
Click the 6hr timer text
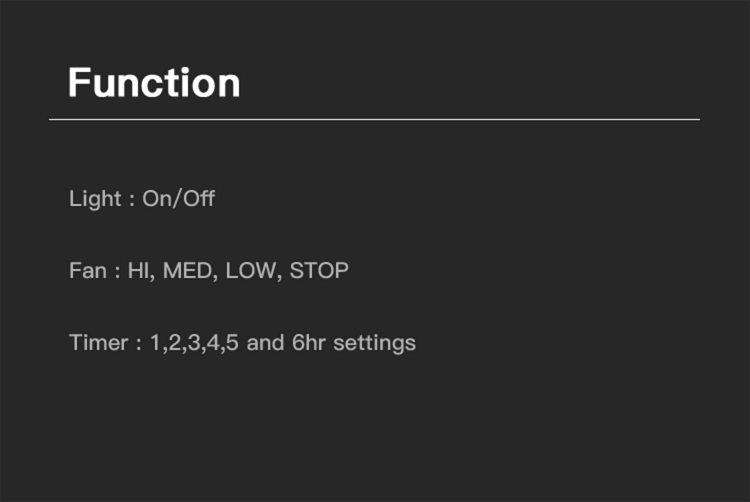[309, 343]
